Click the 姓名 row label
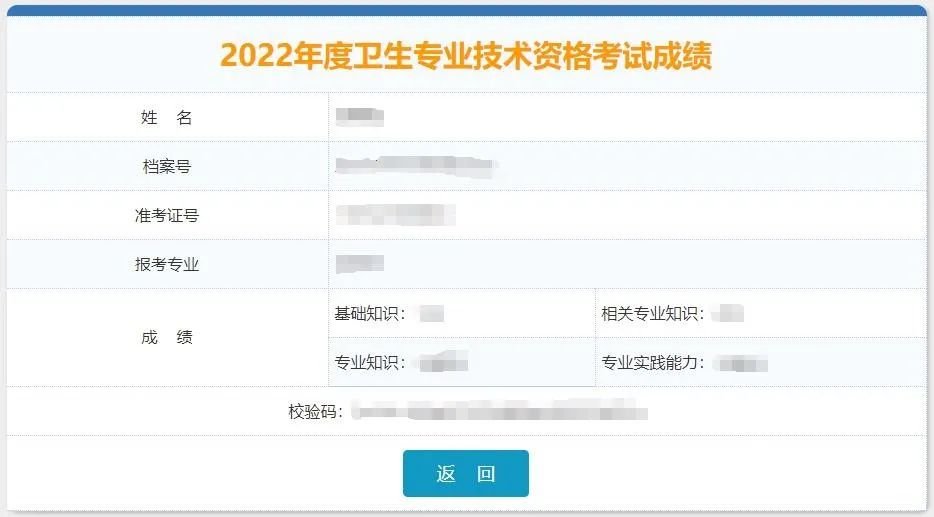Viewport: 934px width, 517px height. pos(166,118)
